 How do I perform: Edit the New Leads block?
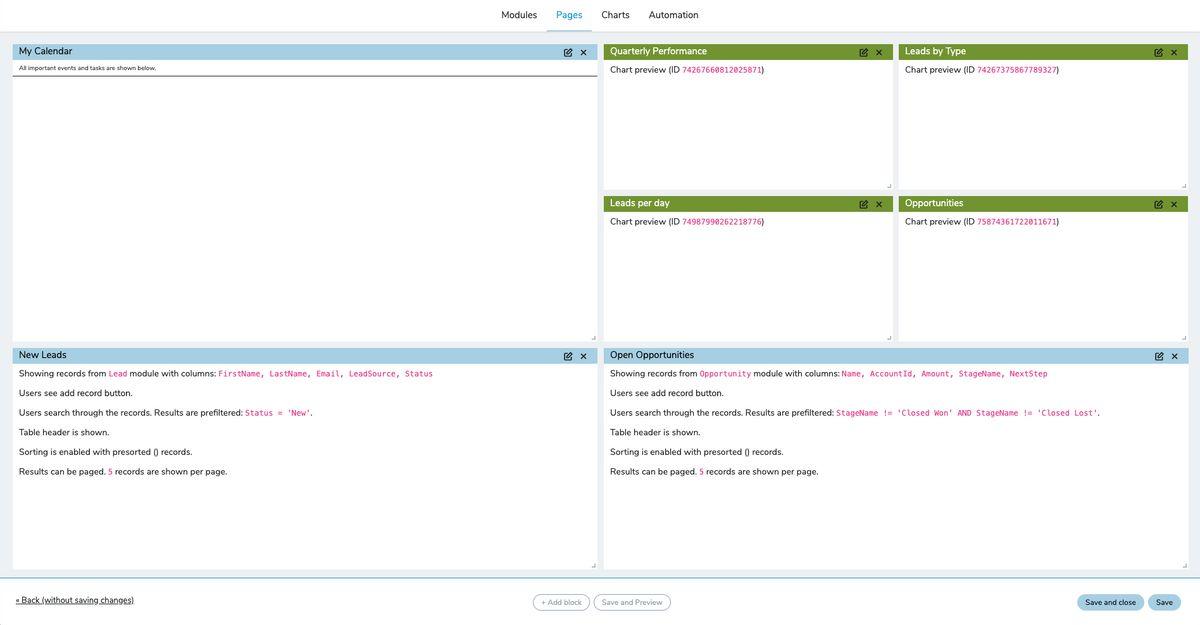click(x=568, y=356)
